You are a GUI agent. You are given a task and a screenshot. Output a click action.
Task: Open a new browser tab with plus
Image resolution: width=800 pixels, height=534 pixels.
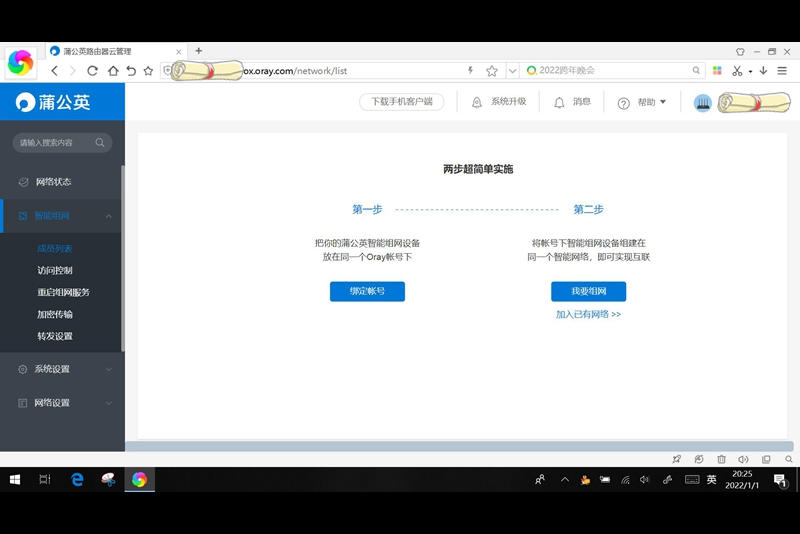click(199, 51)
